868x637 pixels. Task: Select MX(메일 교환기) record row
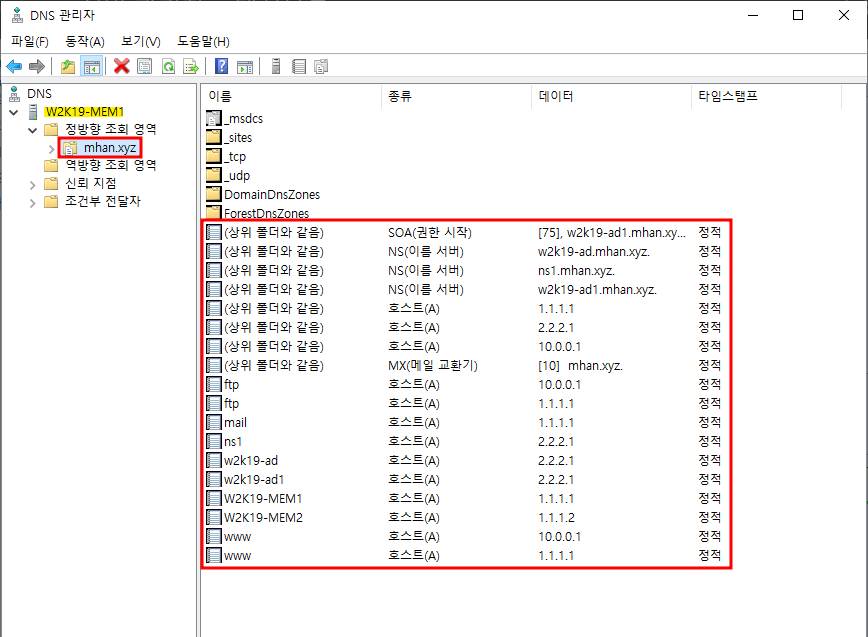[x=464, y=365]
